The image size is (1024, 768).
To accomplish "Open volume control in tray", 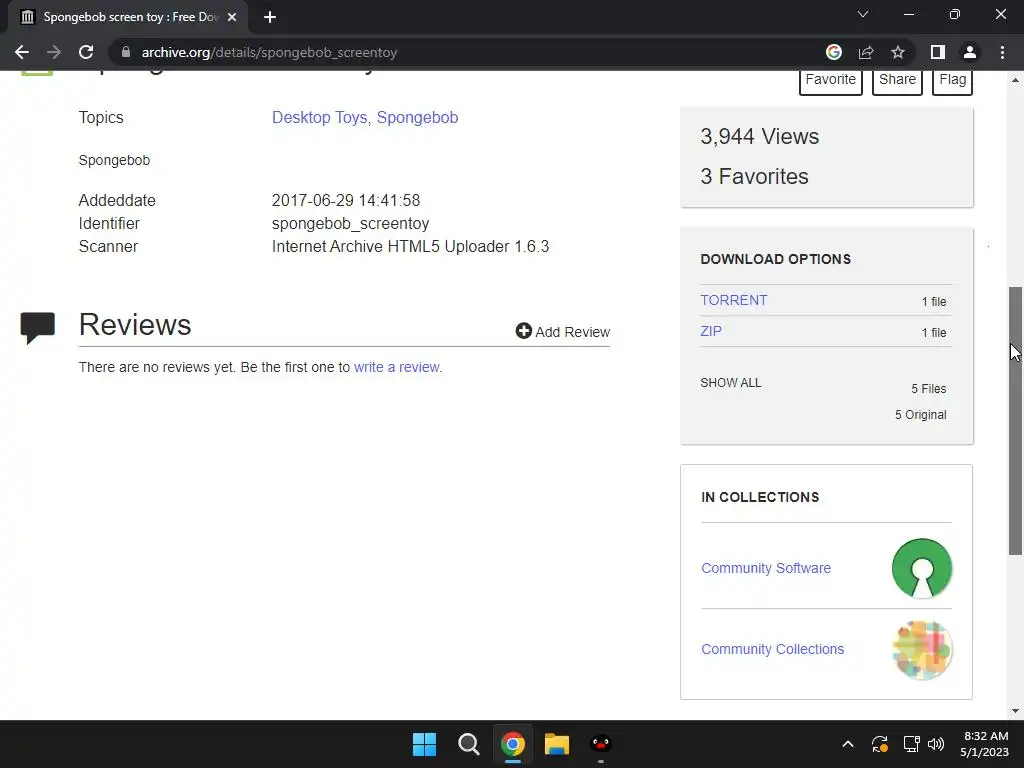I will [x=936, y=744].
